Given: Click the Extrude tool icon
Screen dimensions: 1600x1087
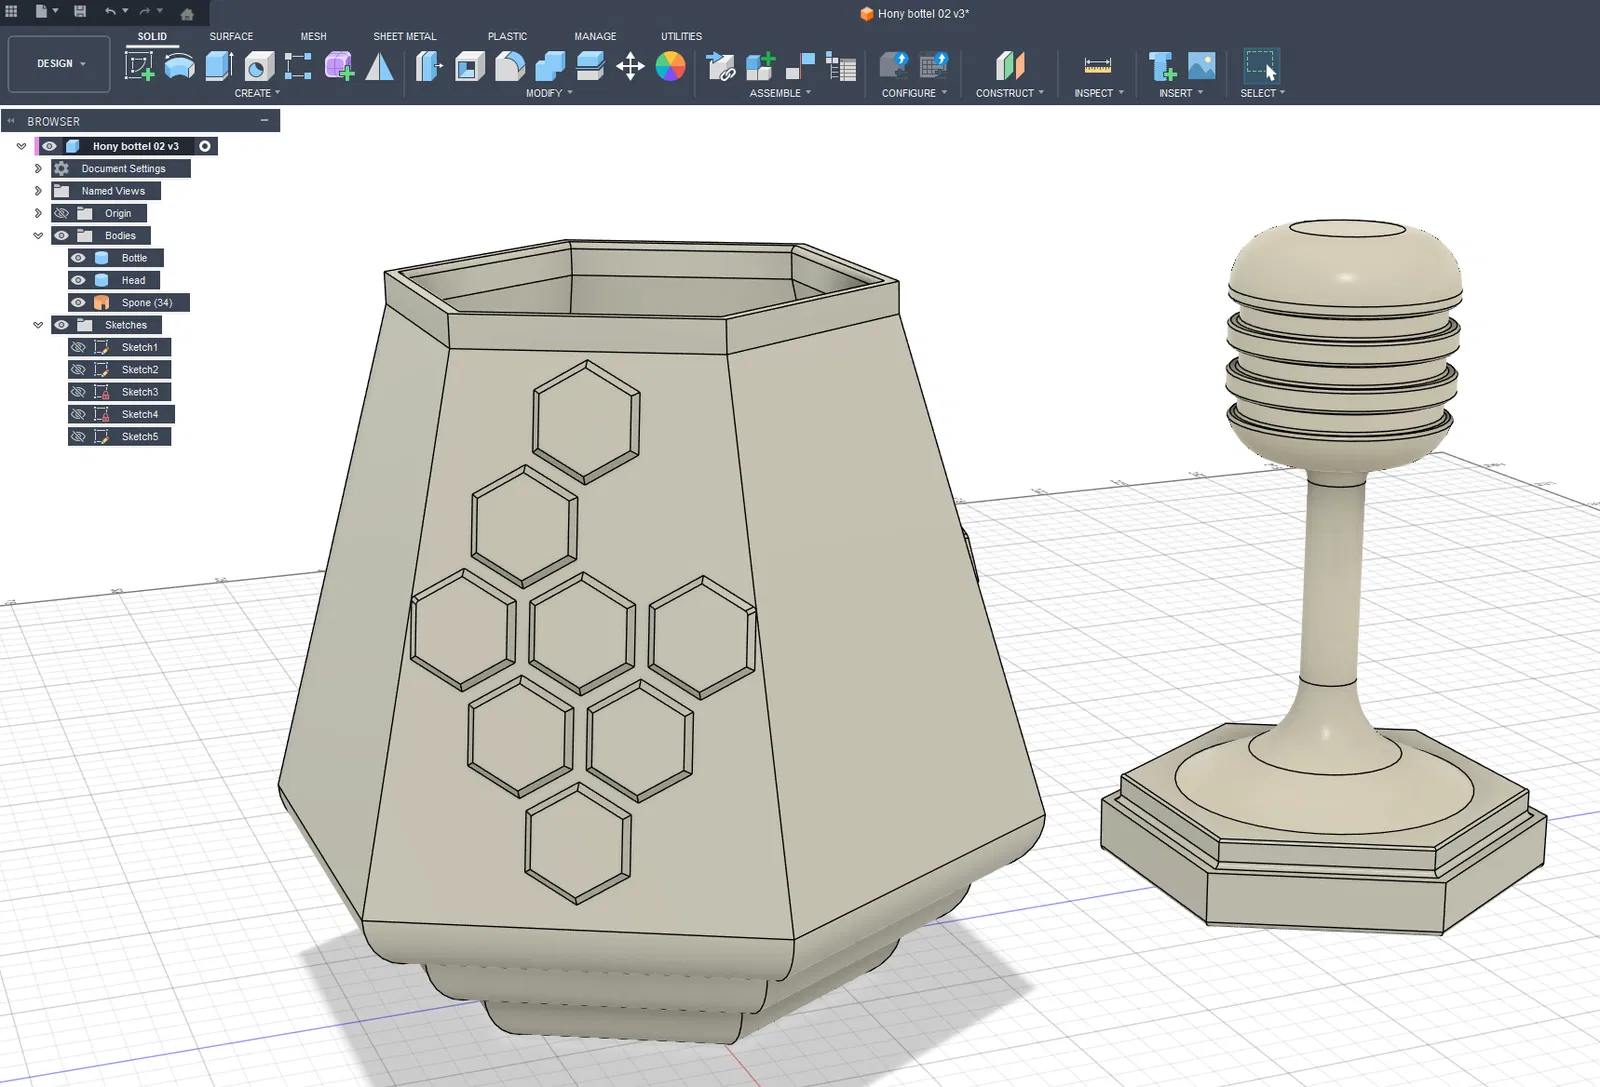Looking at the screenshot, I should pos(219,66).
